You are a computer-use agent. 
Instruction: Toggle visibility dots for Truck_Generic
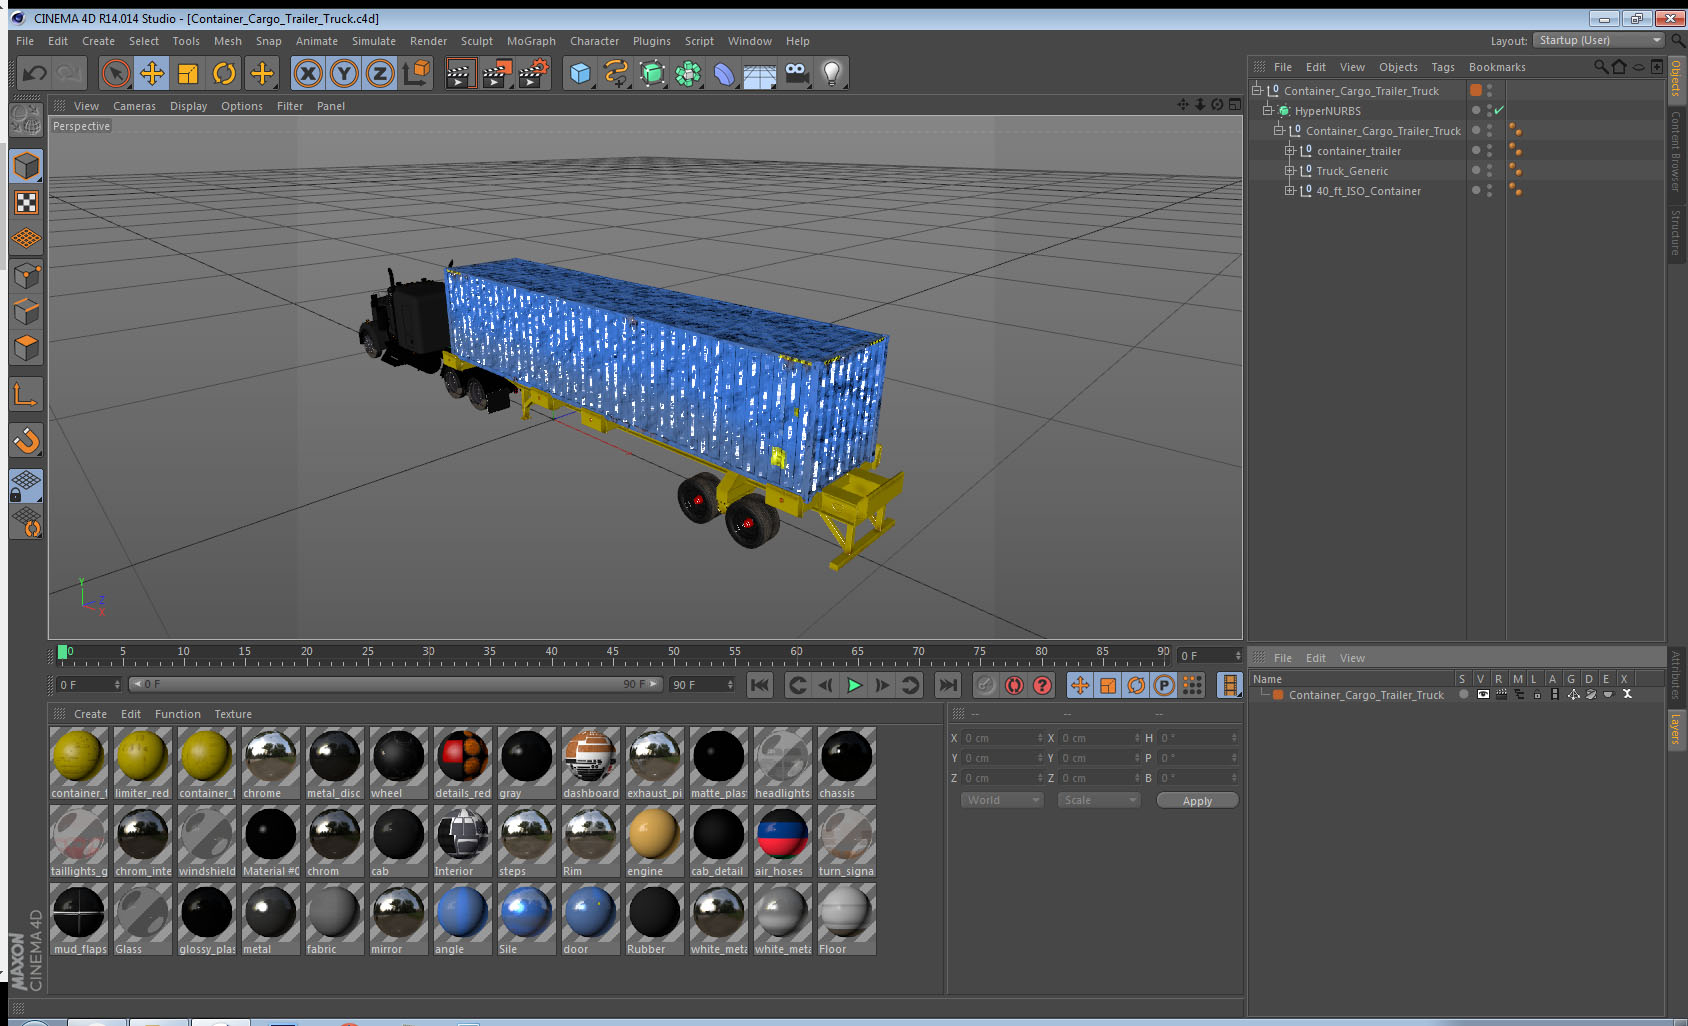1489,170
